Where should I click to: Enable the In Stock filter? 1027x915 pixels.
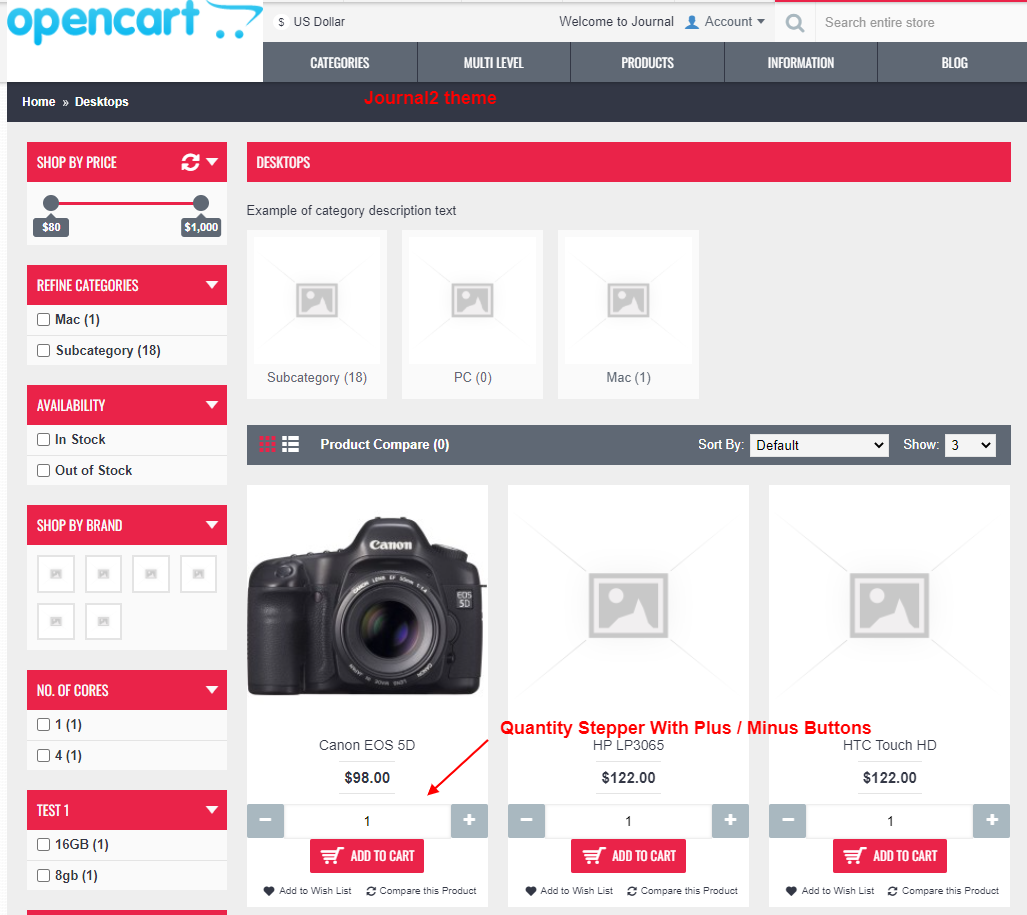(43, 439)
